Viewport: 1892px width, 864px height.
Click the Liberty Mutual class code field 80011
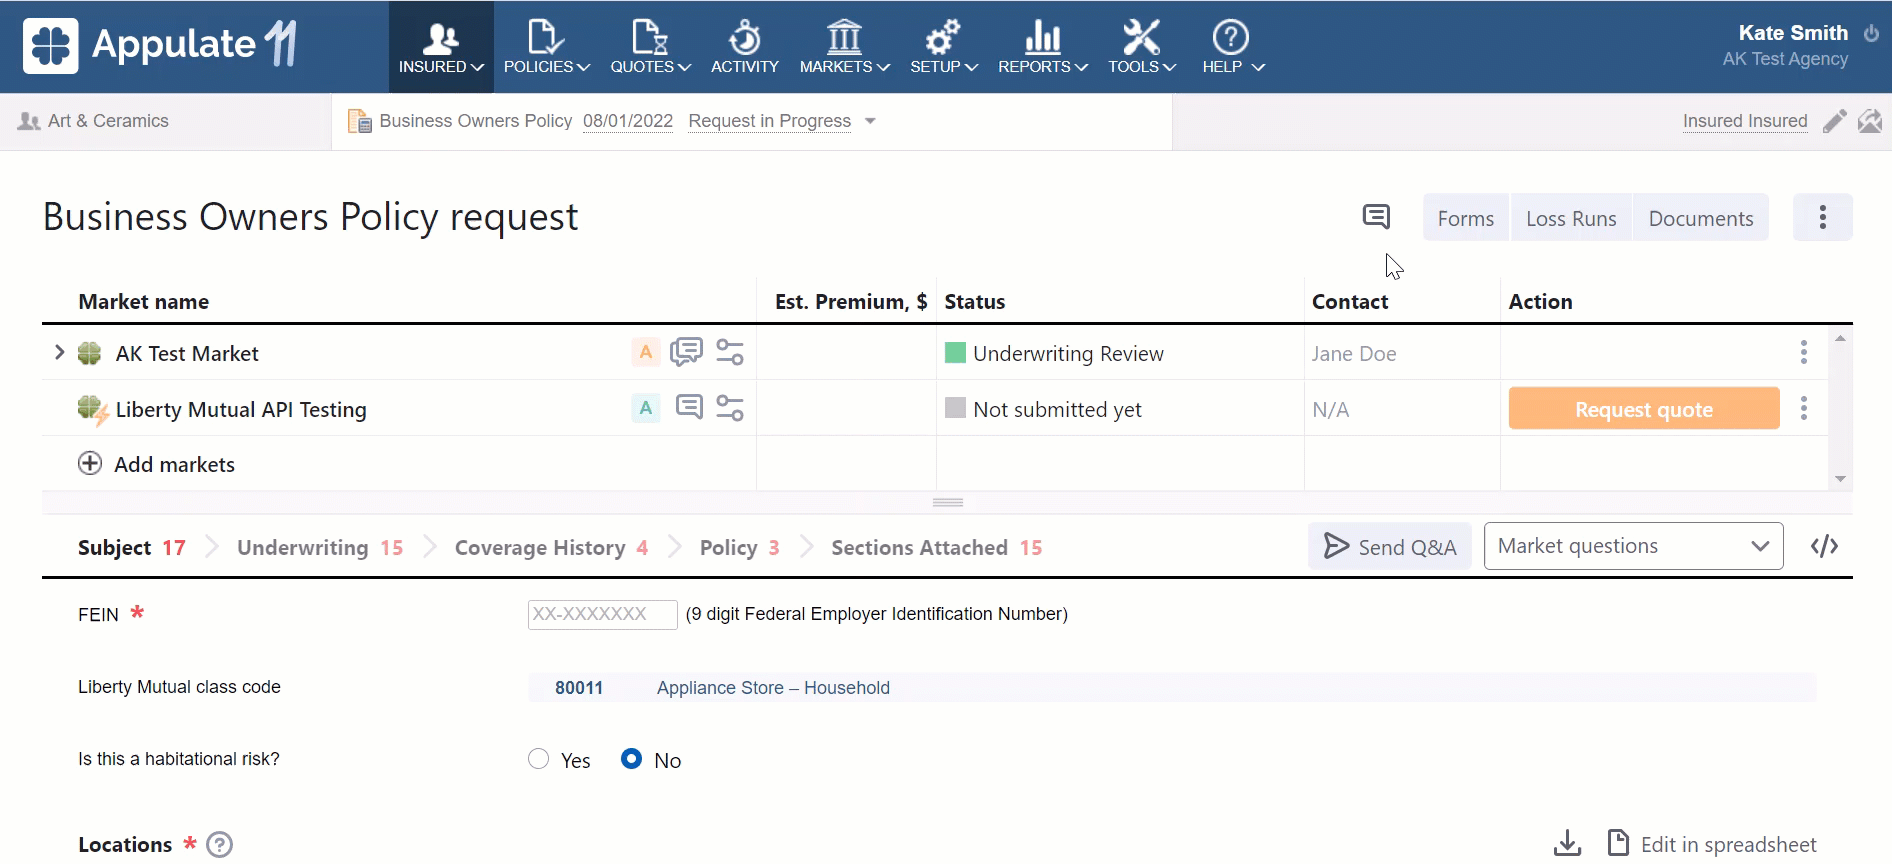point(1172,688)
